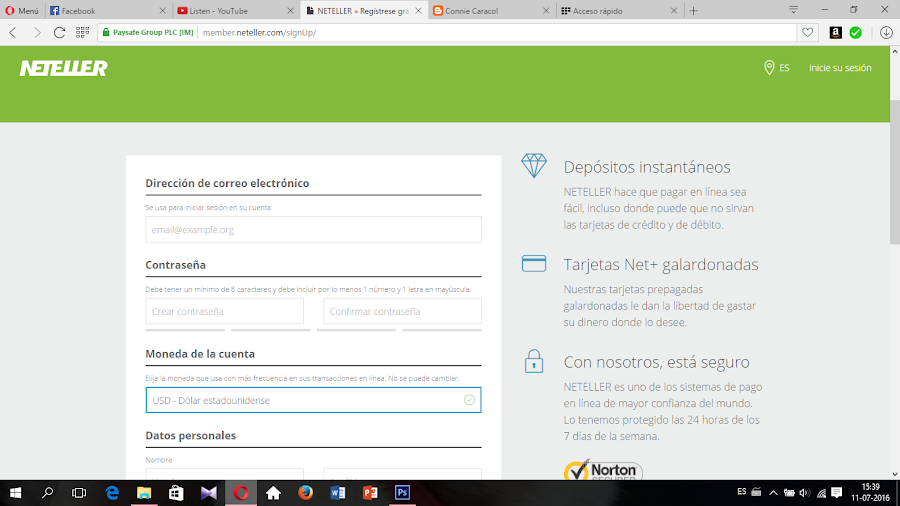Launch Firefox from the taskbar
This screenshot has height=506, width=900.
(305, 493)
